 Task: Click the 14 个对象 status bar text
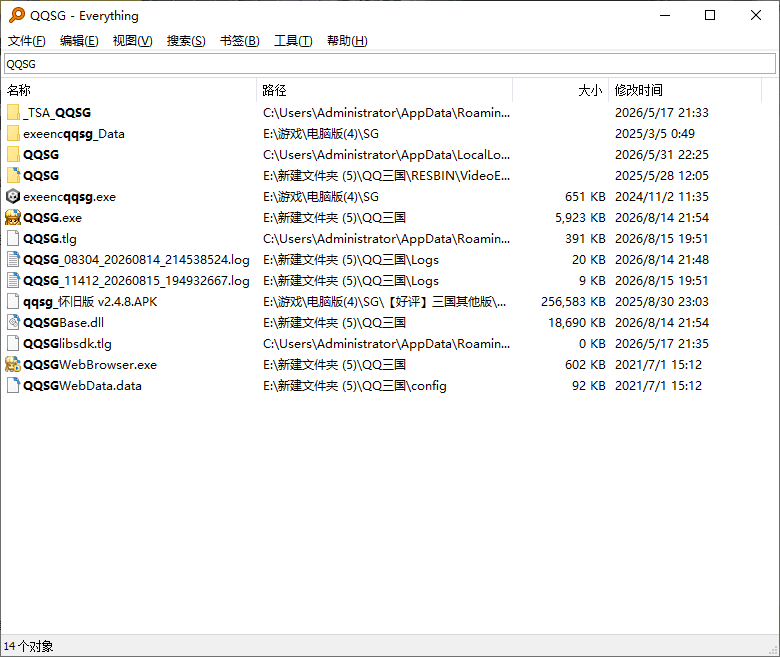pos(28,646)
